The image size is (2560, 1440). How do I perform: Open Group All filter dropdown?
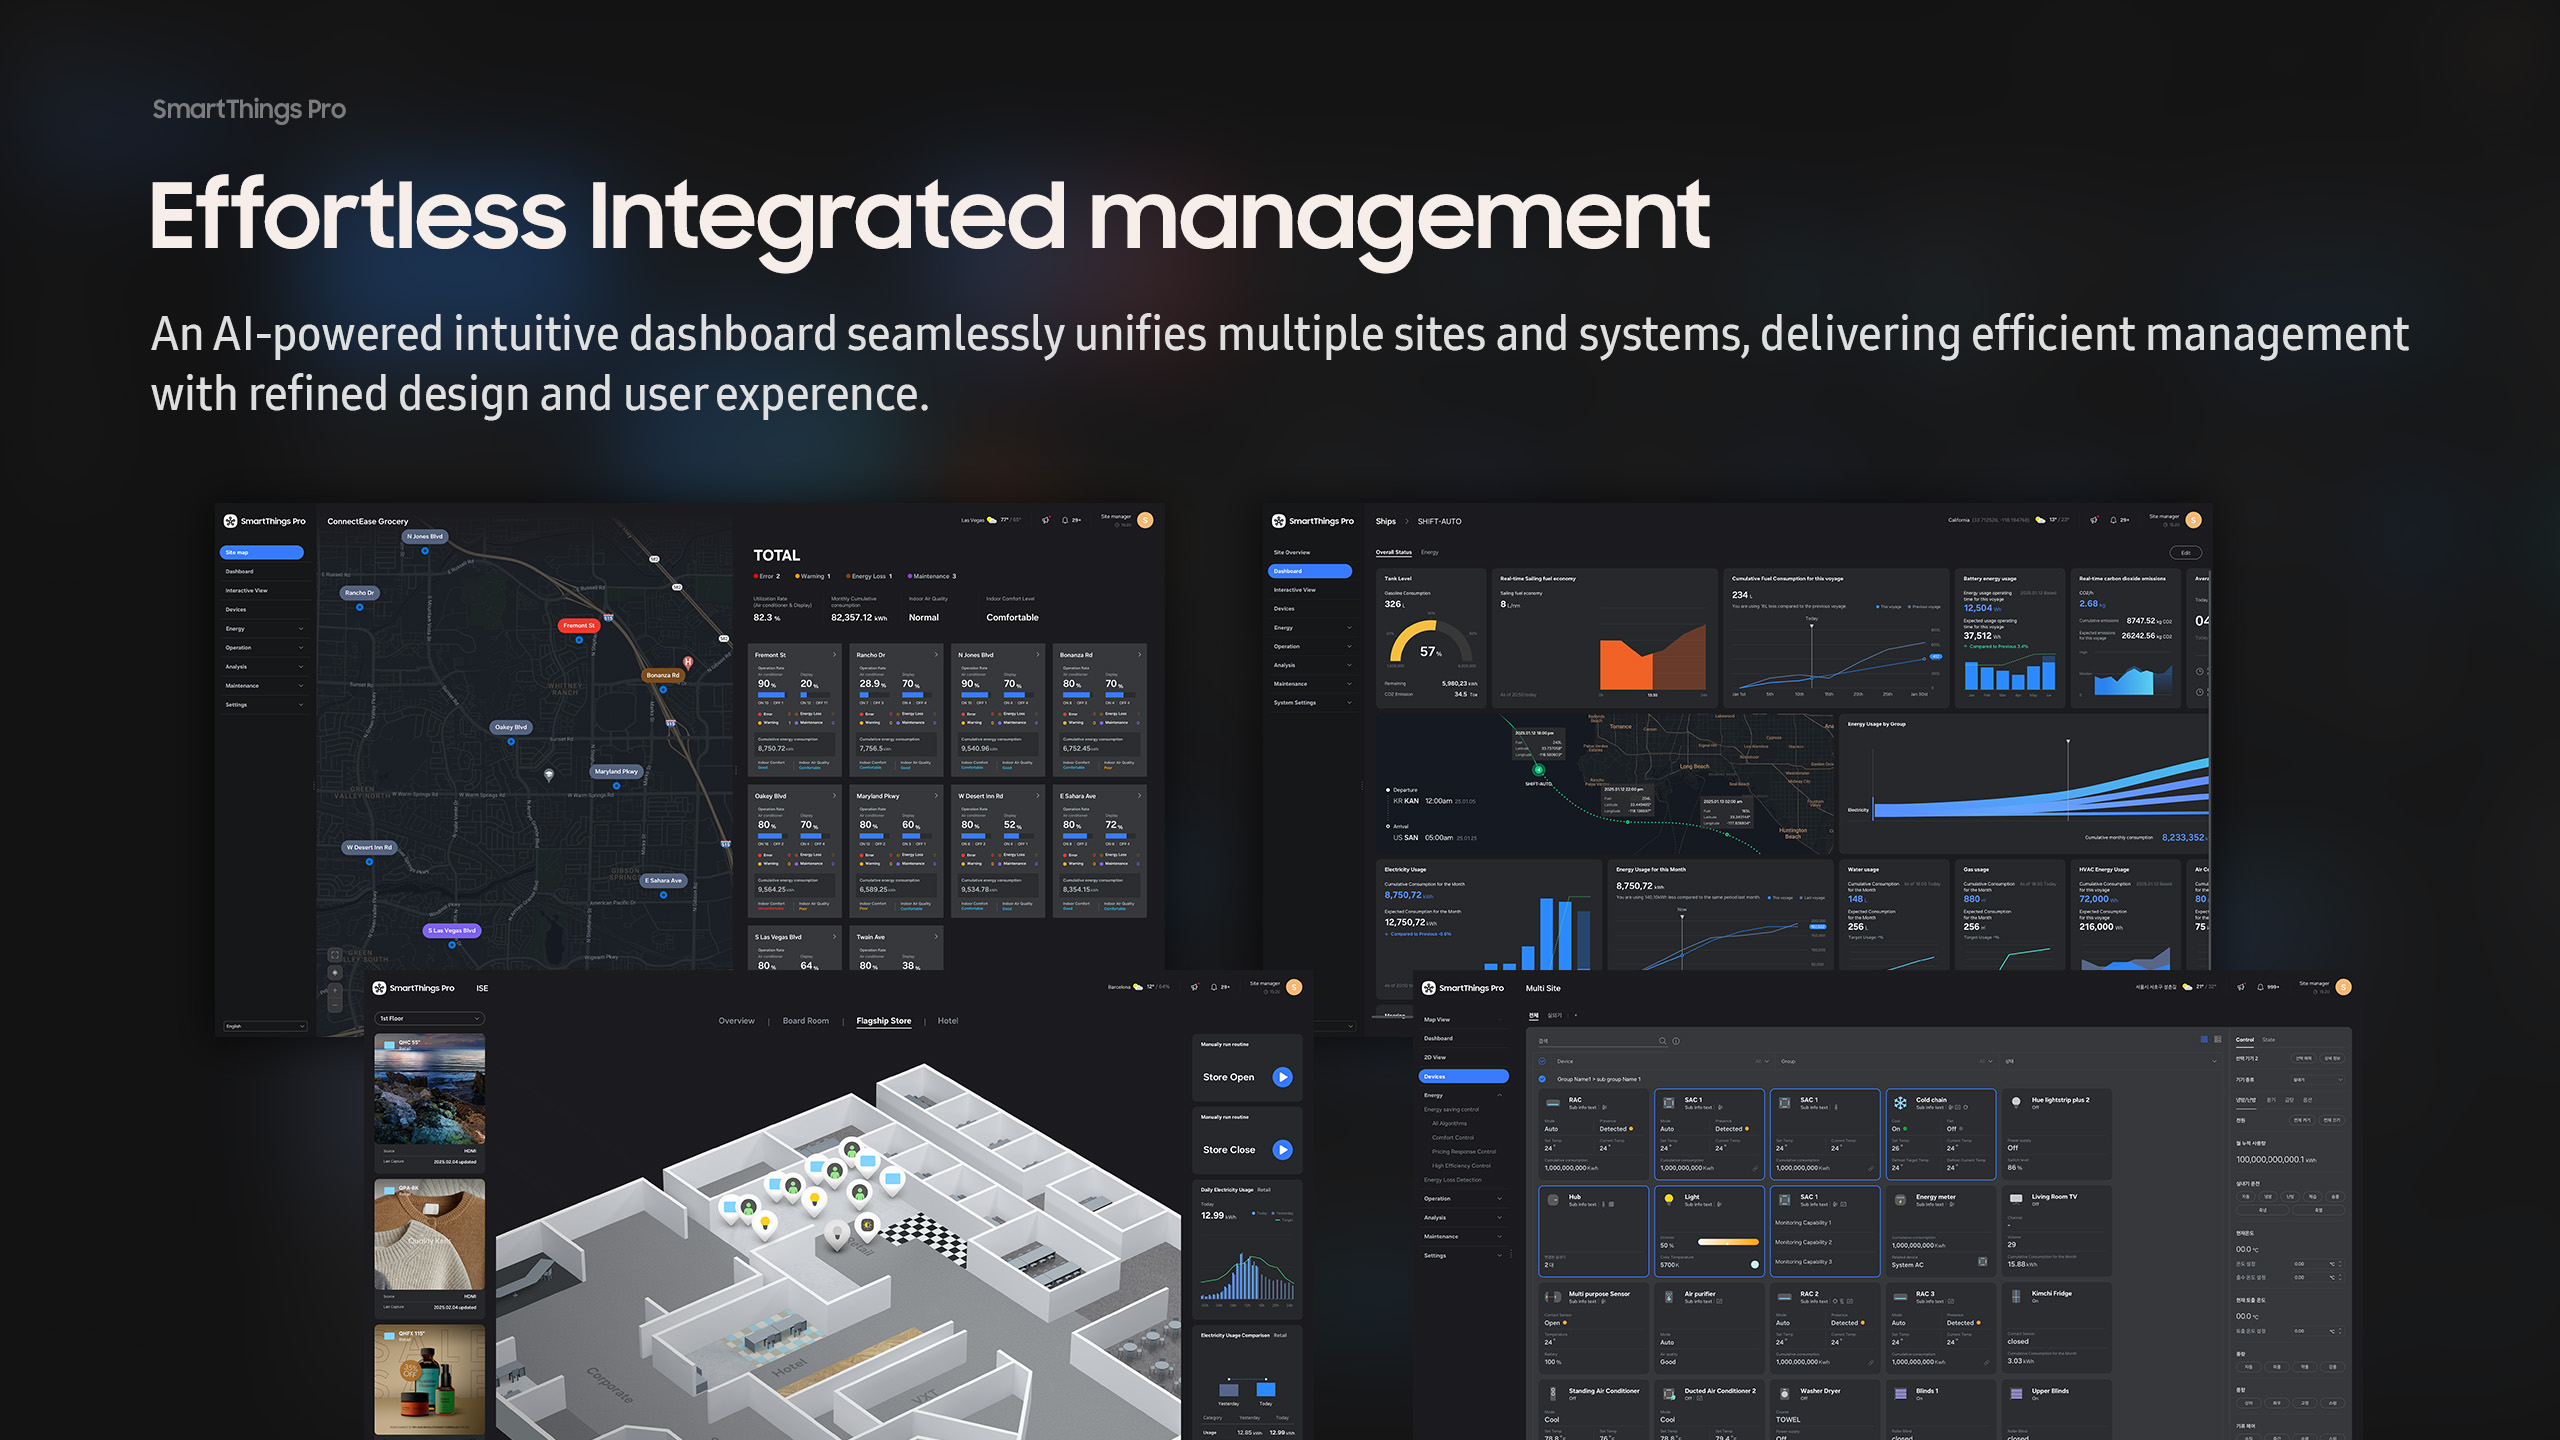pos(1986,1061)
